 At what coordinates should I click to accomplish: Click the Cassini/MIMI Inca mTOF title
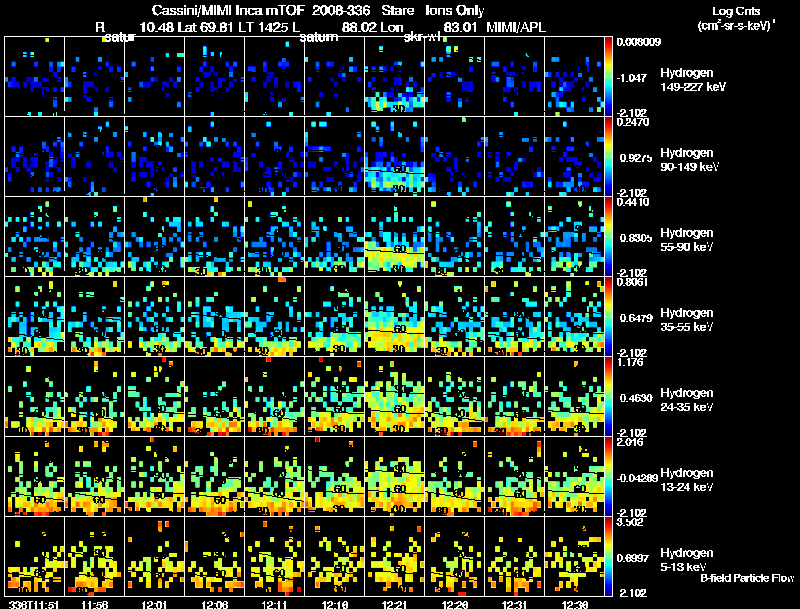pyautogui.click(x=228, y=11)
